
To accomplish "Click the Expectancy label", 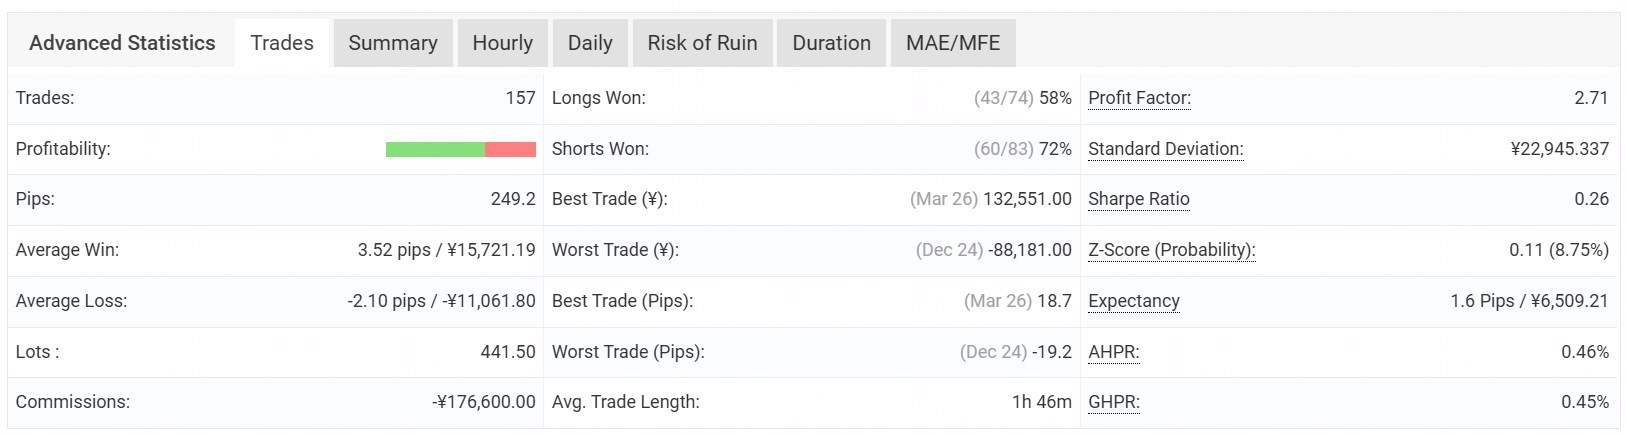I will (x=1133, y=301).
